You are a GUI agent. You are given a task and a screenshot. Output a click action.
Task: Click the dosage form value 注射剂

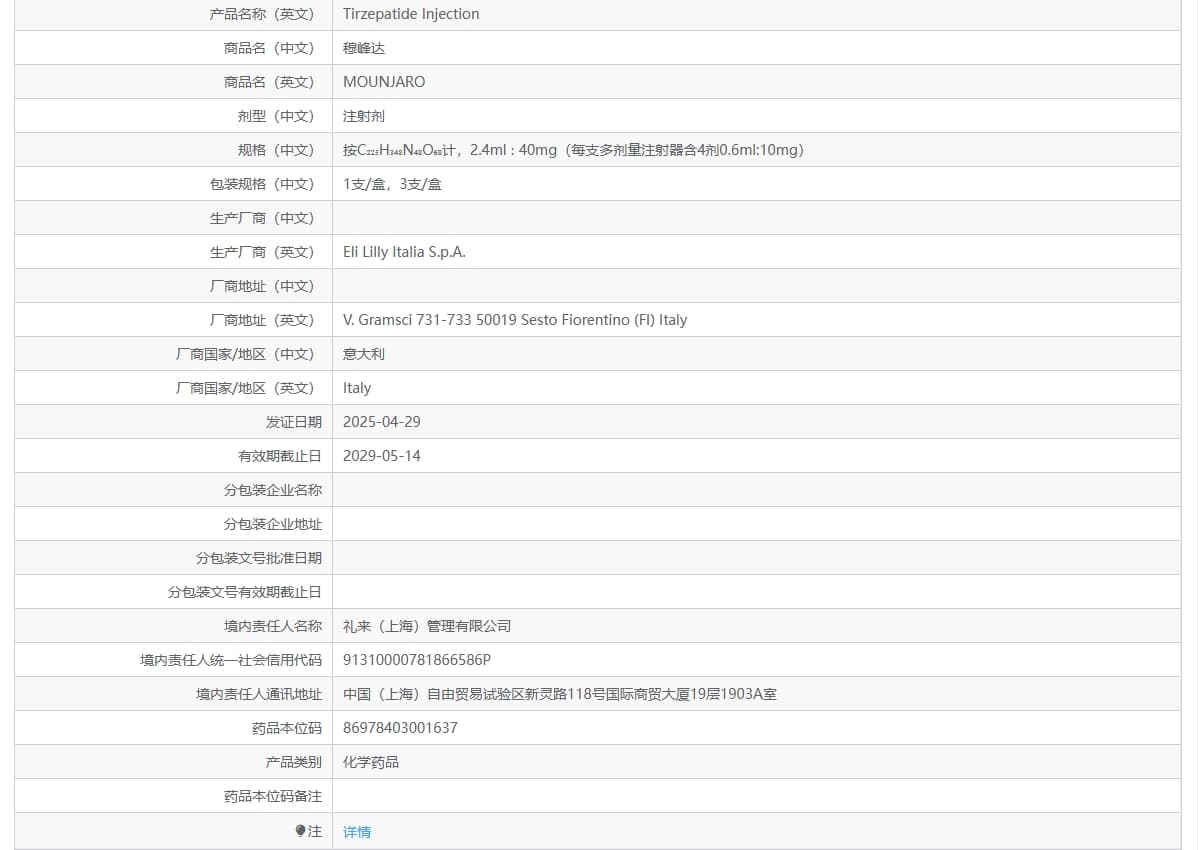[364, 116]
